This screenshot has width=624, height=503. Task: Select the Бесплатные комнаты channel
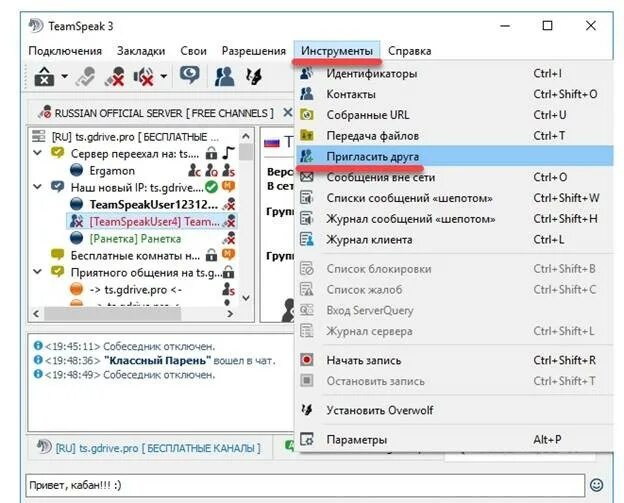click(135, 255)
